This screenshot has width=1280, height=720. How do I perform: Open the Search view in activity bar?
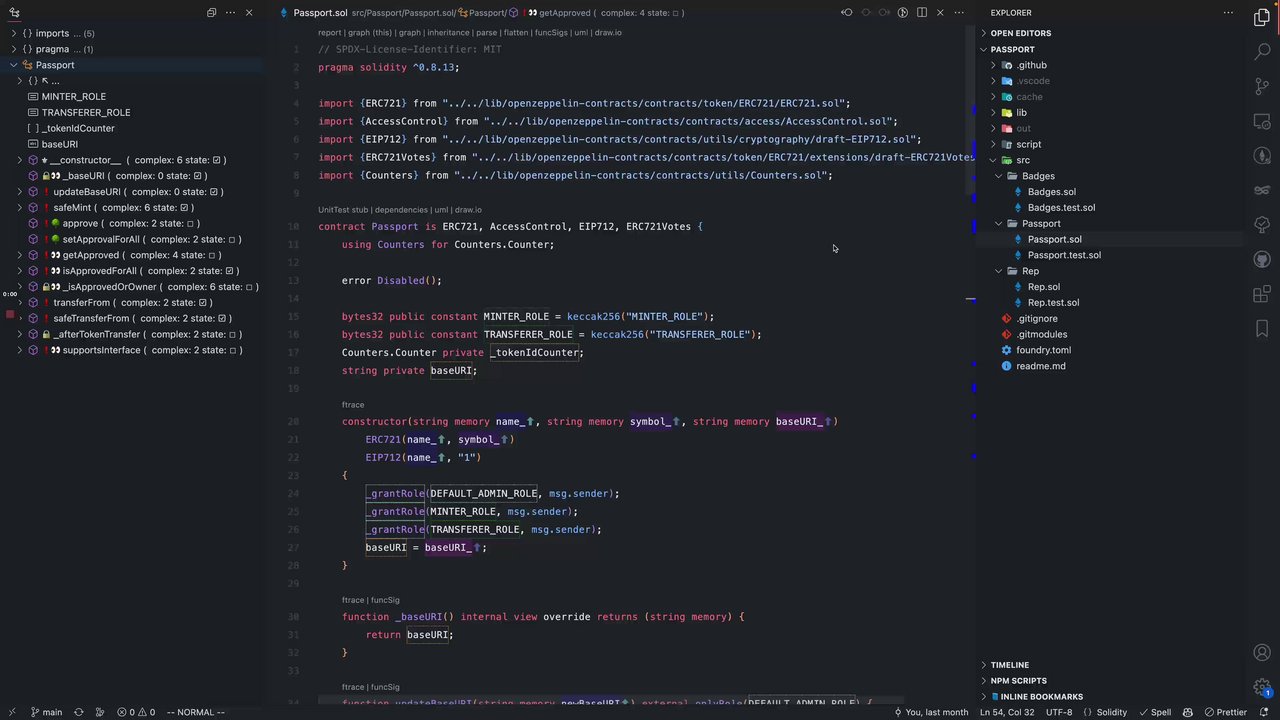click(1262, 52)
